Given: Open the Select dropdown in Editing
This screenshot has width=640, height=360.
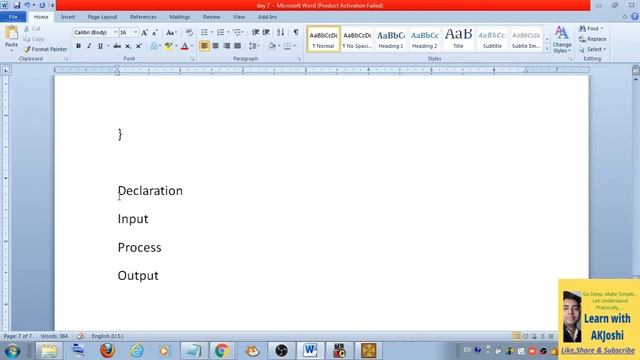Looking at the screenshot, I should tap(593, 49).
